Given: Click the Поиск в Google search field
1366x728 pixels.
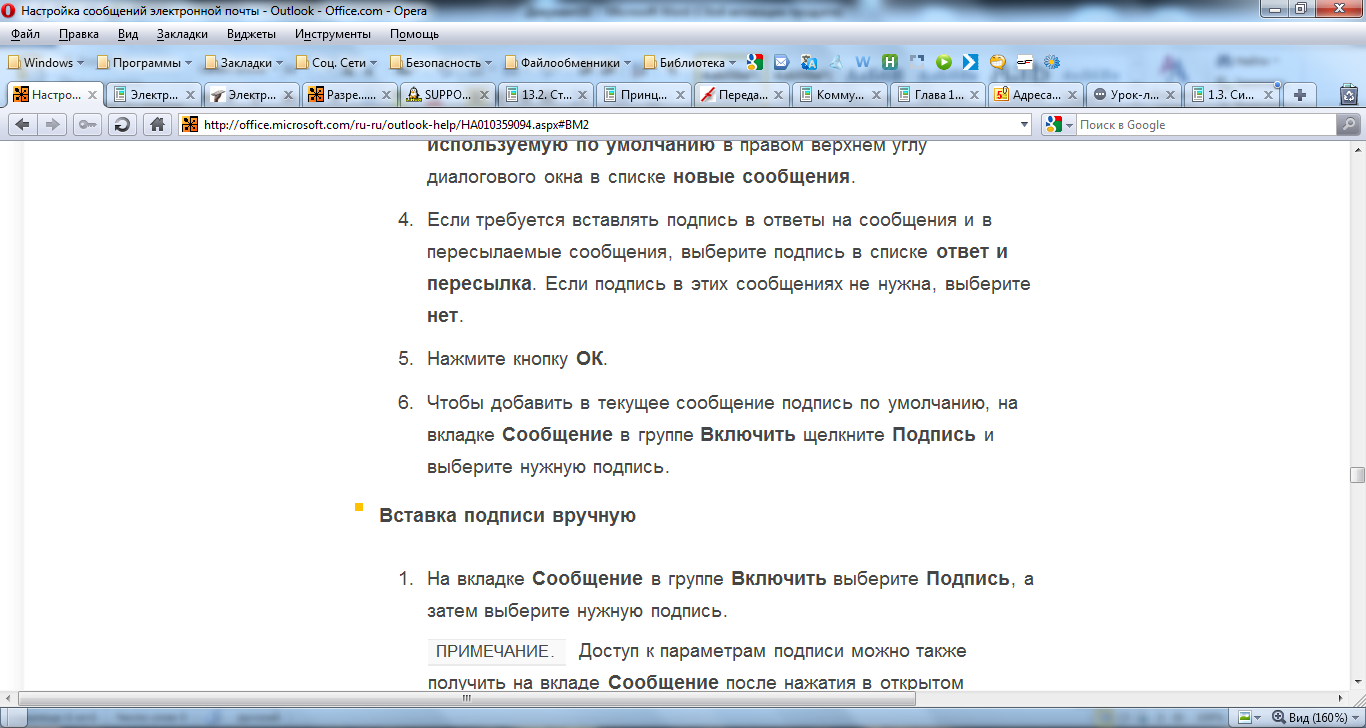Looking at the screenshot, I should pyautogui.click(x=1205, y=125).
